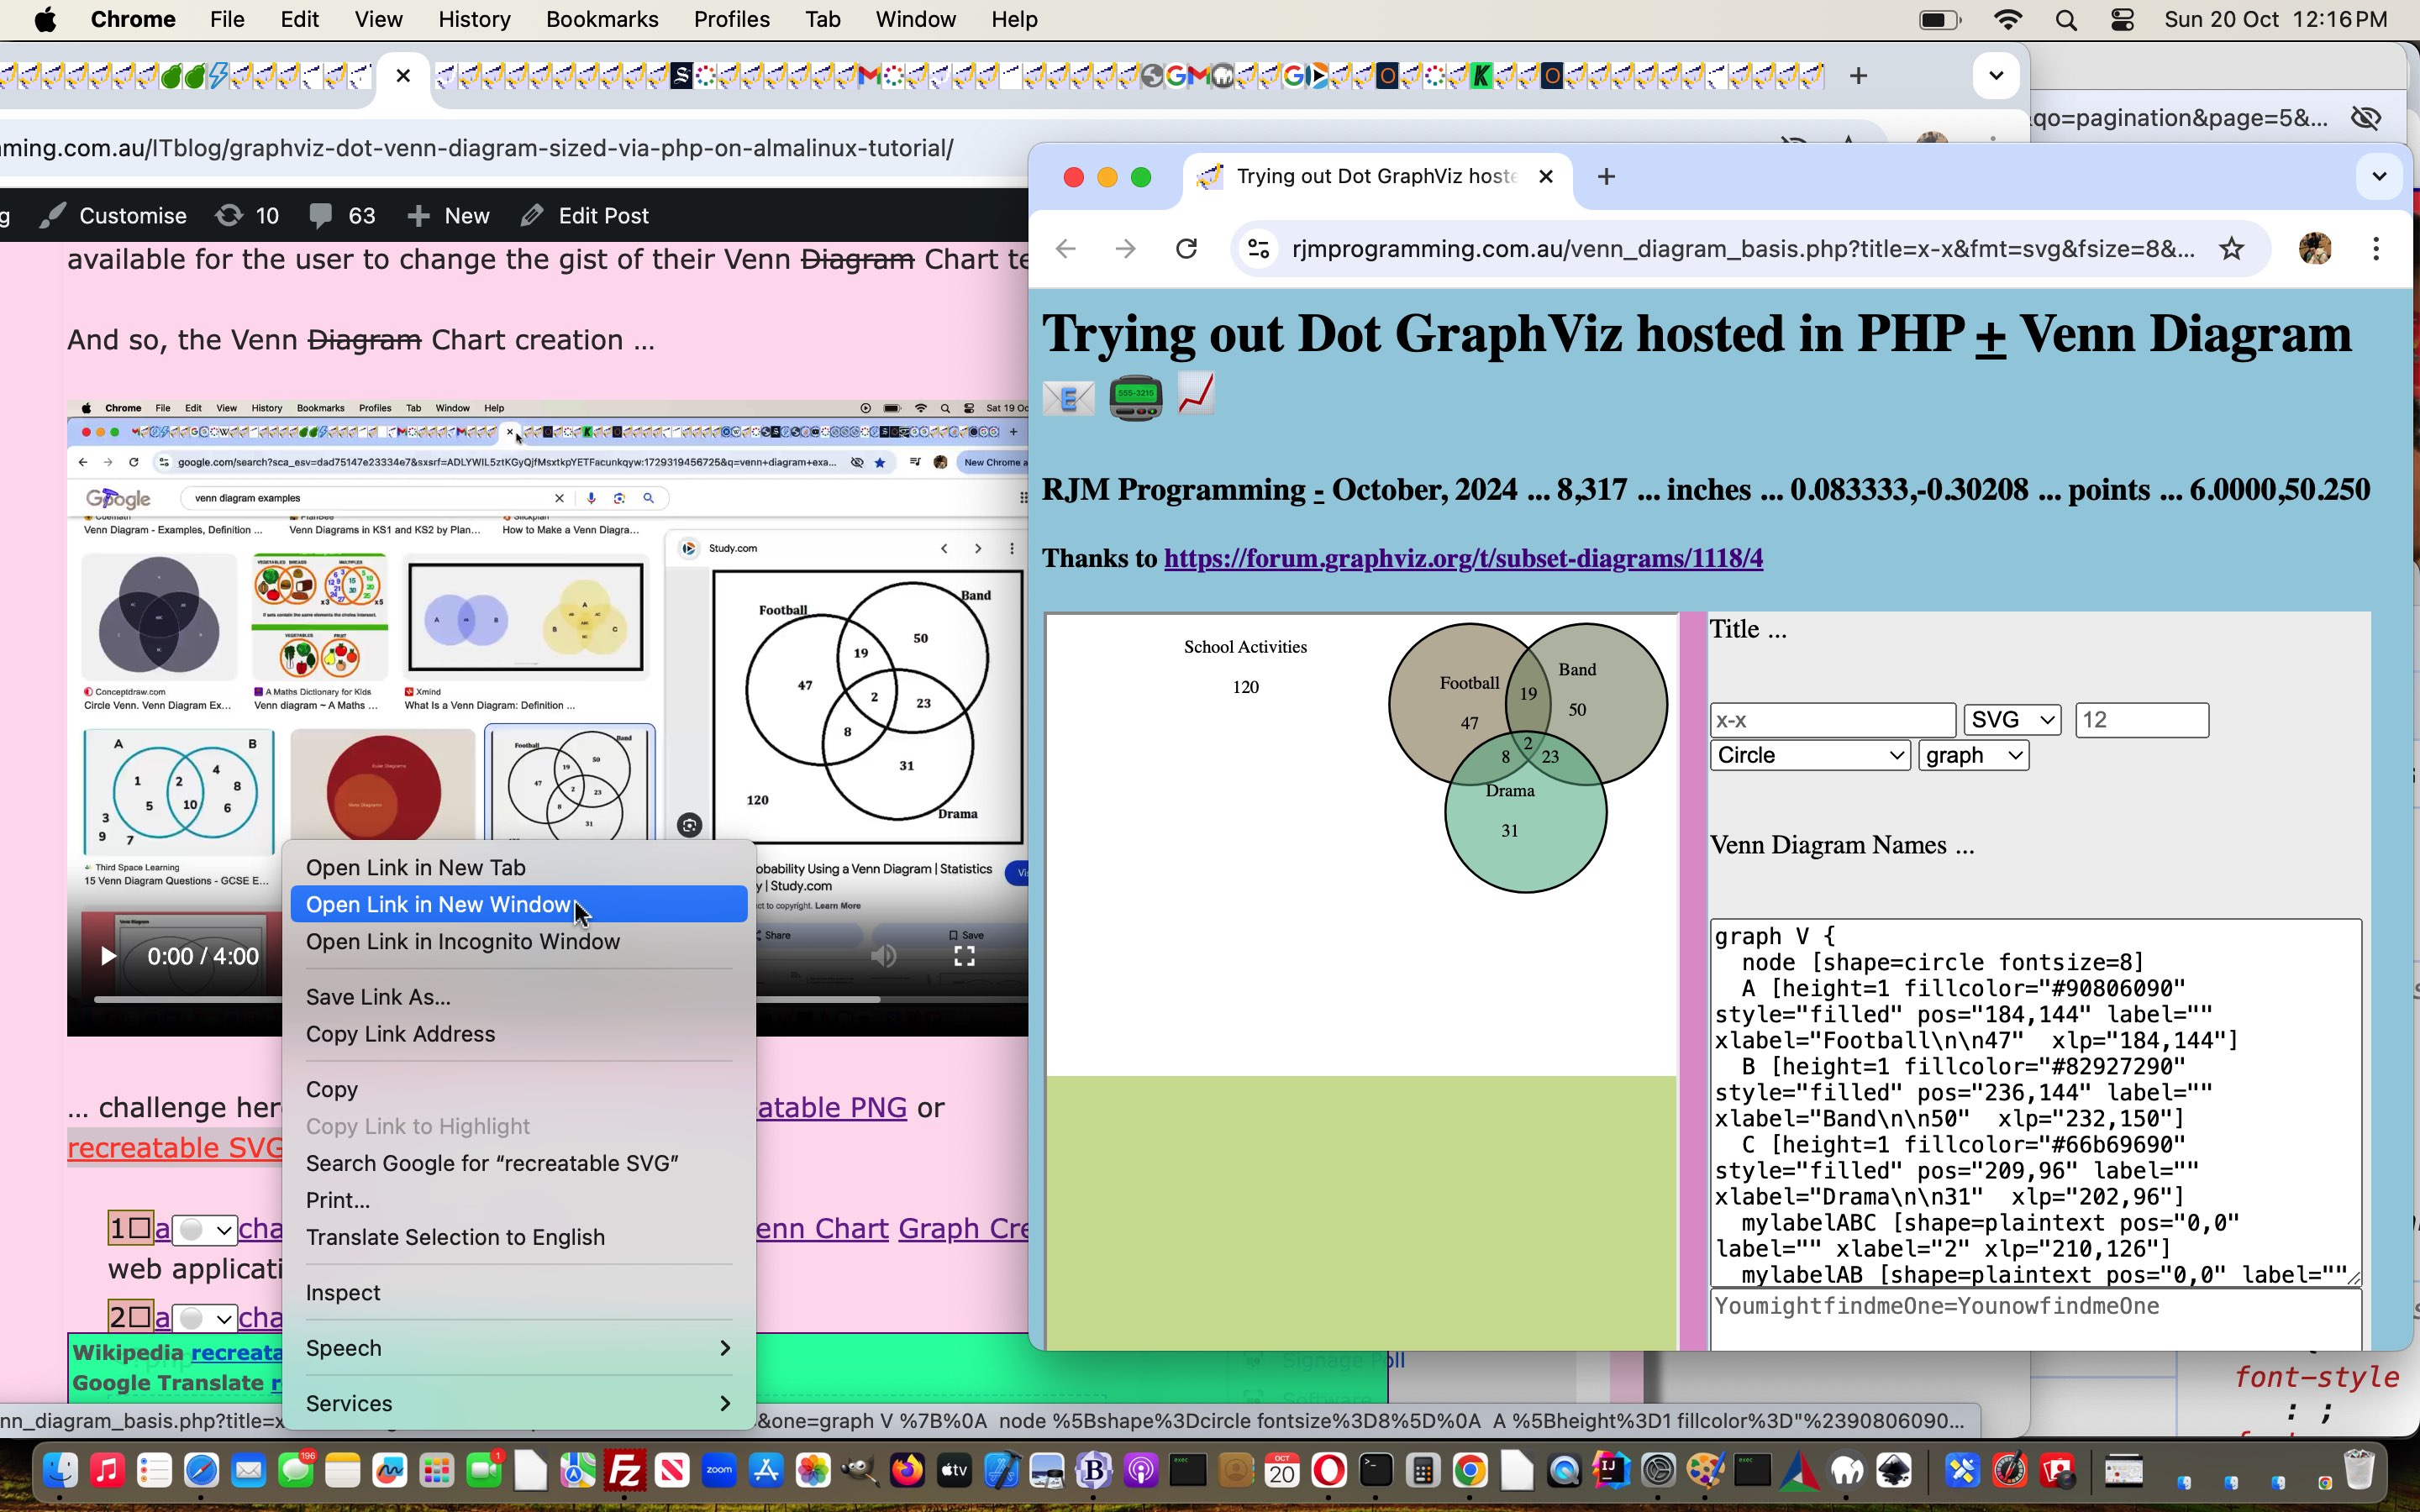
Task: Click the back arrow in the front Chrome window
Action: pos(1066,249)
